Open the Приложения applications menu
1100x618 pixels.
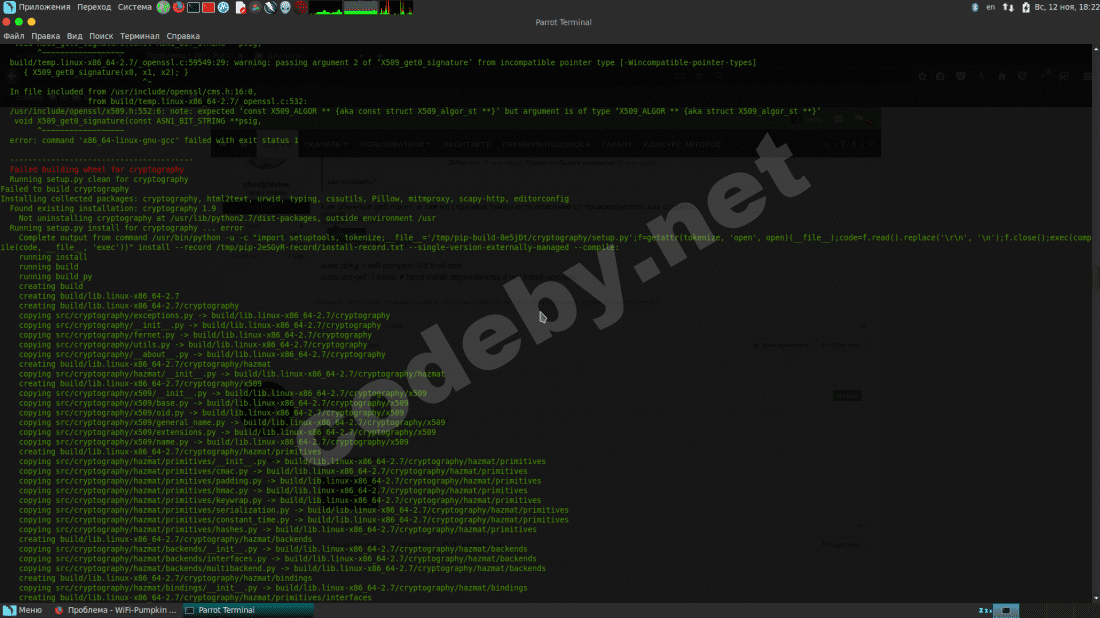(x=37, y=7)
